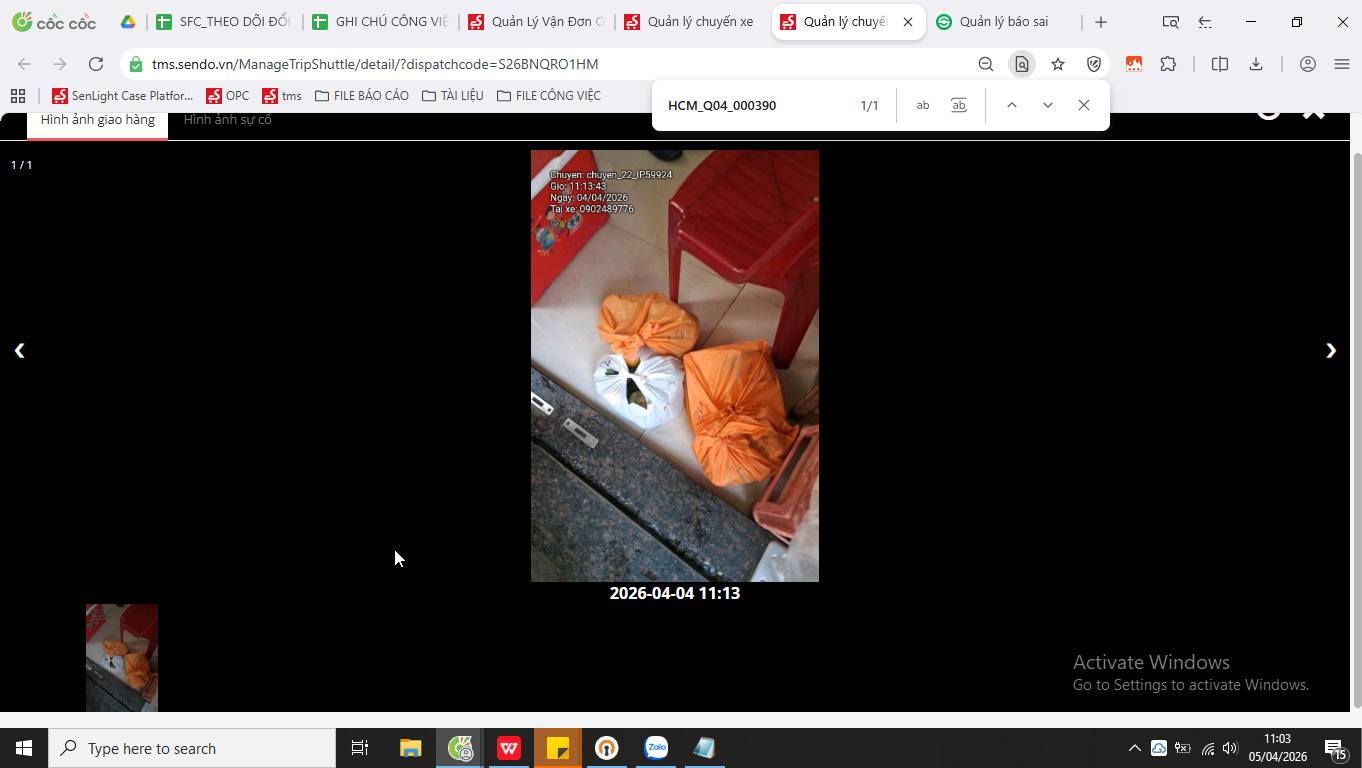Open the notification center icon

pos(1335,748)
